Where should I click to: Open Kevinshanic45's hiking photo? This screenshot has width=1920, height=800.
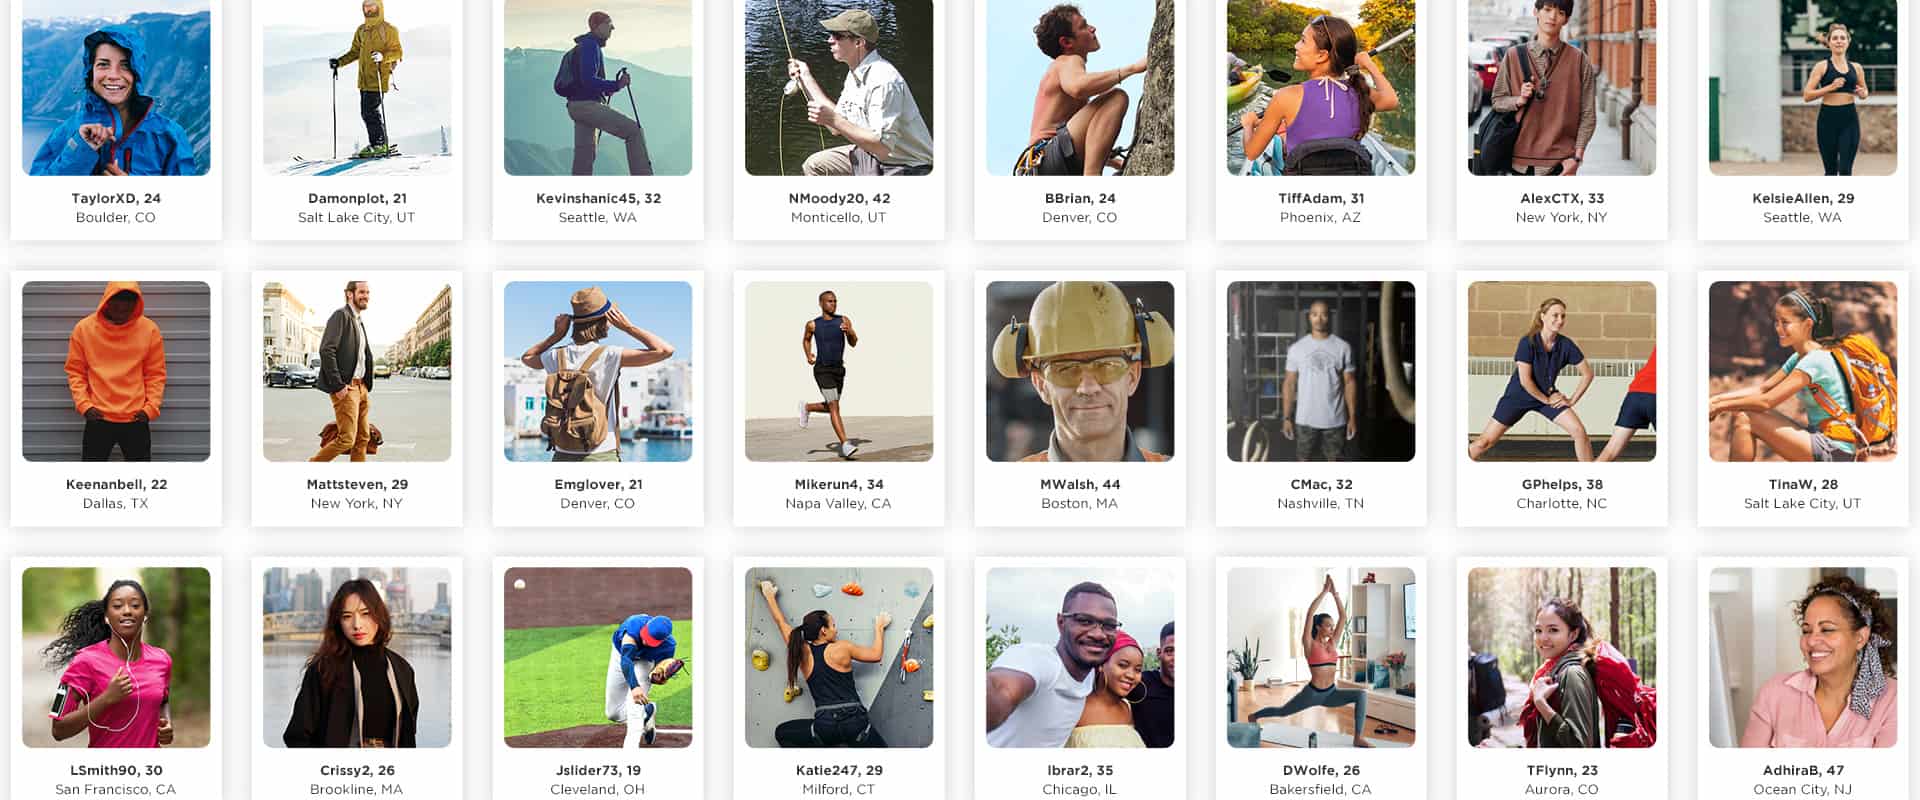(598, 87)
